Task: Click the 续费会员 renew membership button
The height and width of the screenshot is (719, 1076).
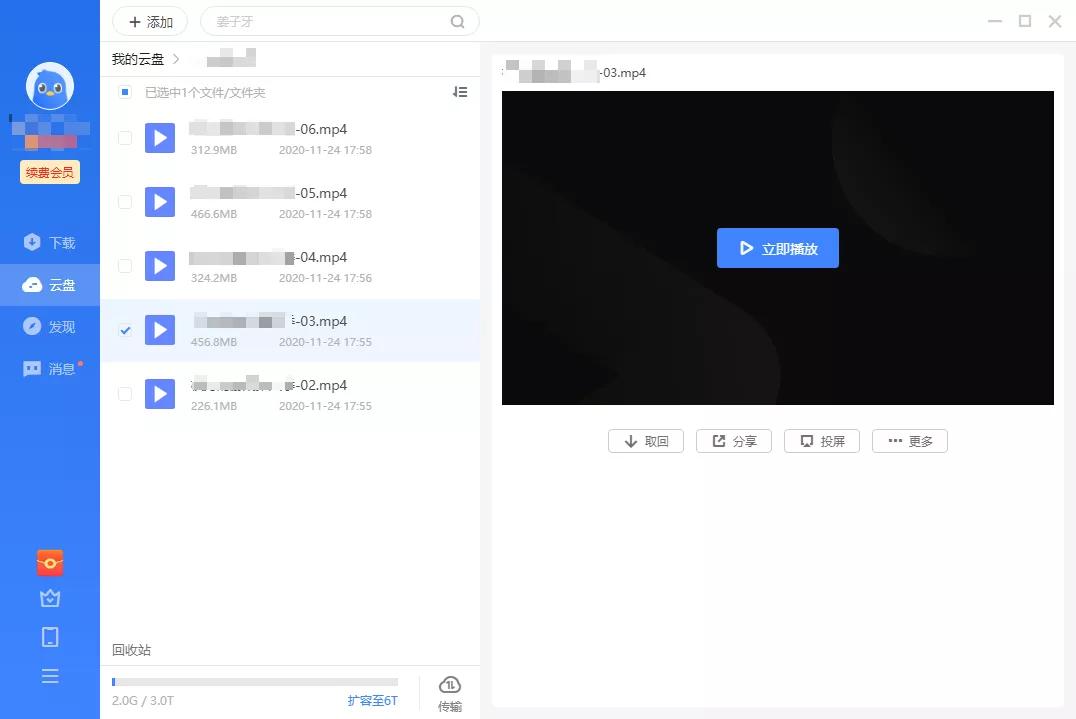Action: [x=50, y=172]
